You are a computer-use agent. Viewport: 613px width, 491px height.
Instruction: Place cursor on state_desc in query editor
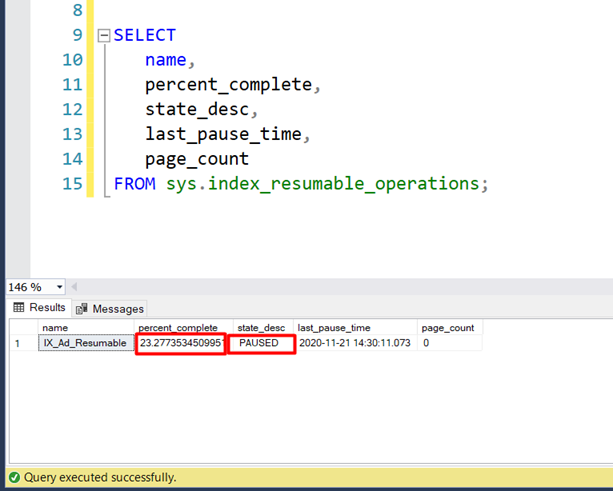[197, 109]
